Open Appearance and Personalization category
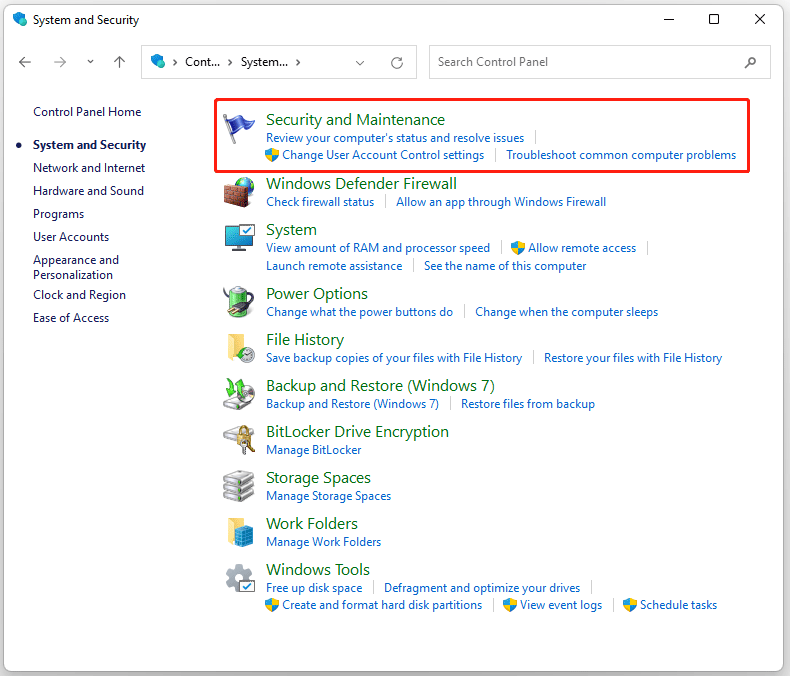This screenshot has width=790, height=676. tap(76, 267)
